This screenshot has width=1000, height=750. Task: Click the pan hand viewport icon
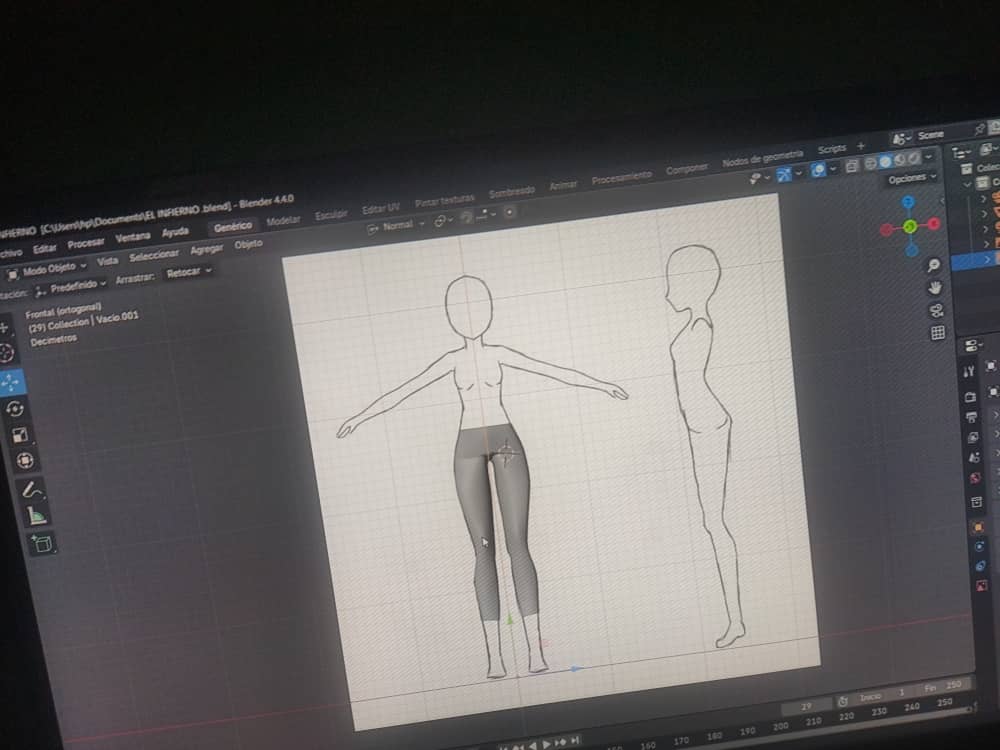pos(935,288)
